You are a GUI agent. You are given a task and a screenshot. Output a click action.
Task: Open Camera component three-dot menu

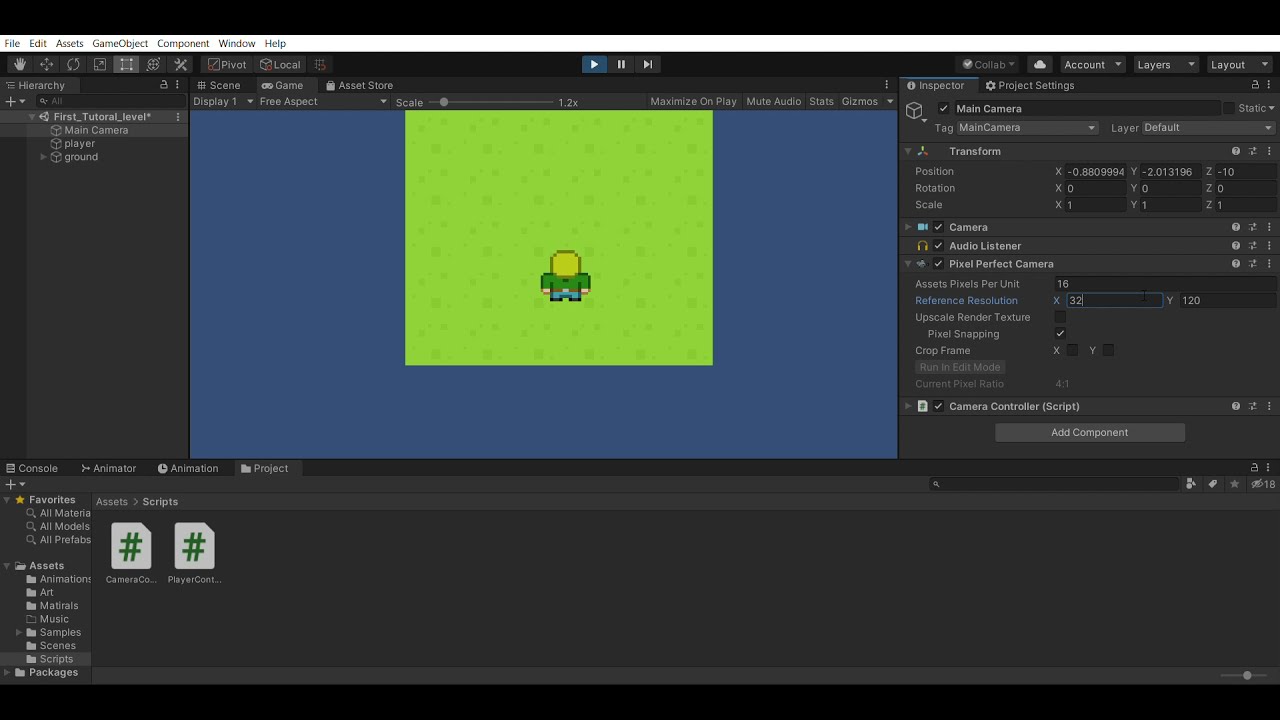[1269, 227]
